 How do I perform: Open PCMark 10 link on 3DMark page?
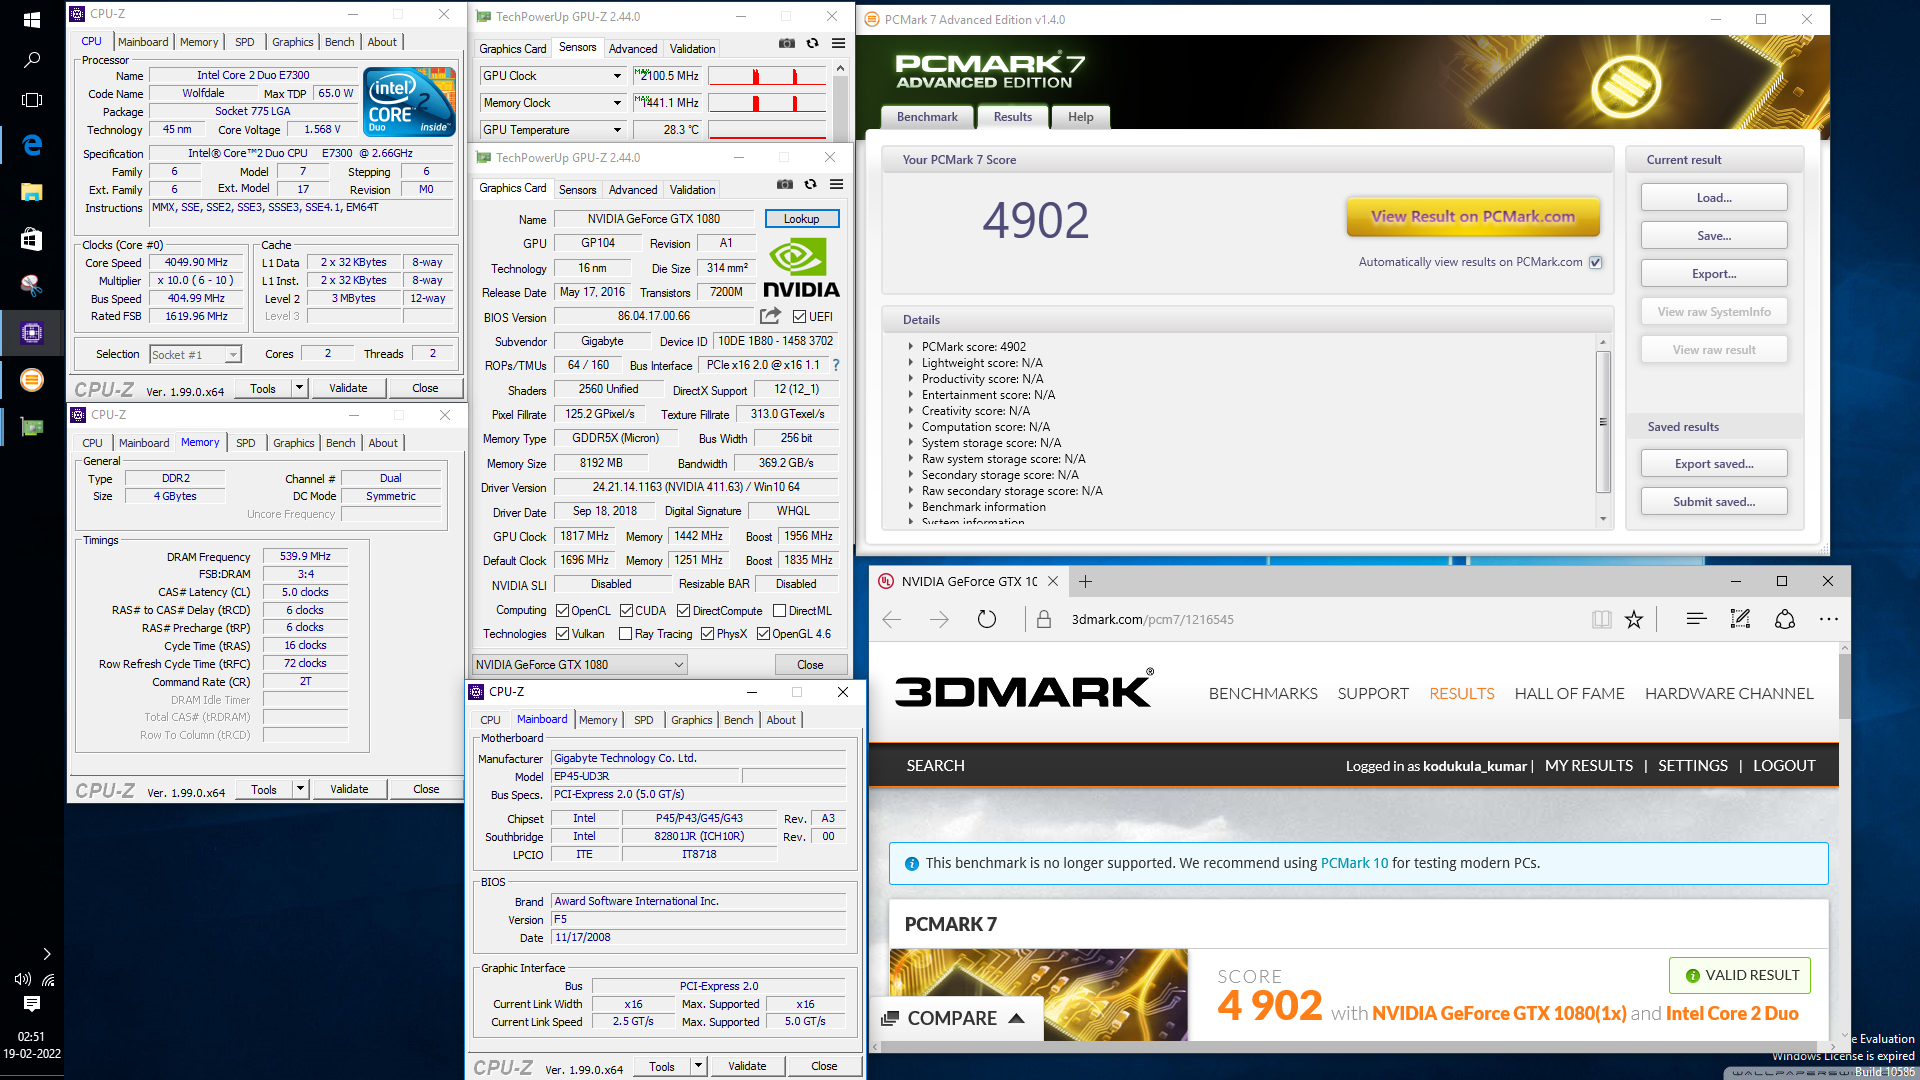[1354, 863]
